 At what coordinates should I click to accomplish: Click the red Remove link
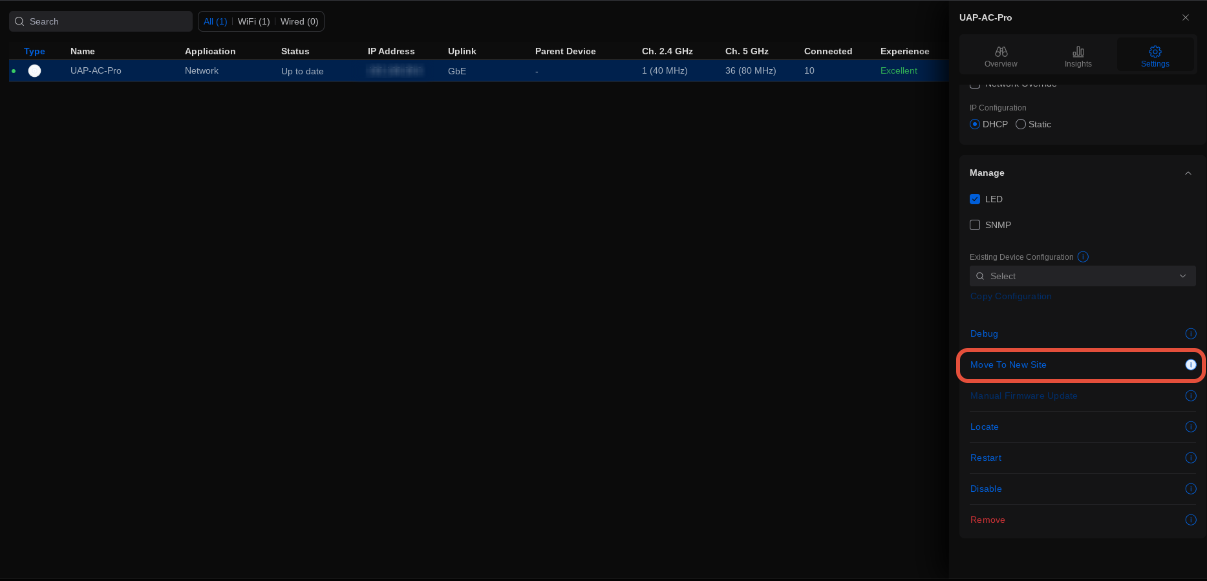tap(988, 520)
